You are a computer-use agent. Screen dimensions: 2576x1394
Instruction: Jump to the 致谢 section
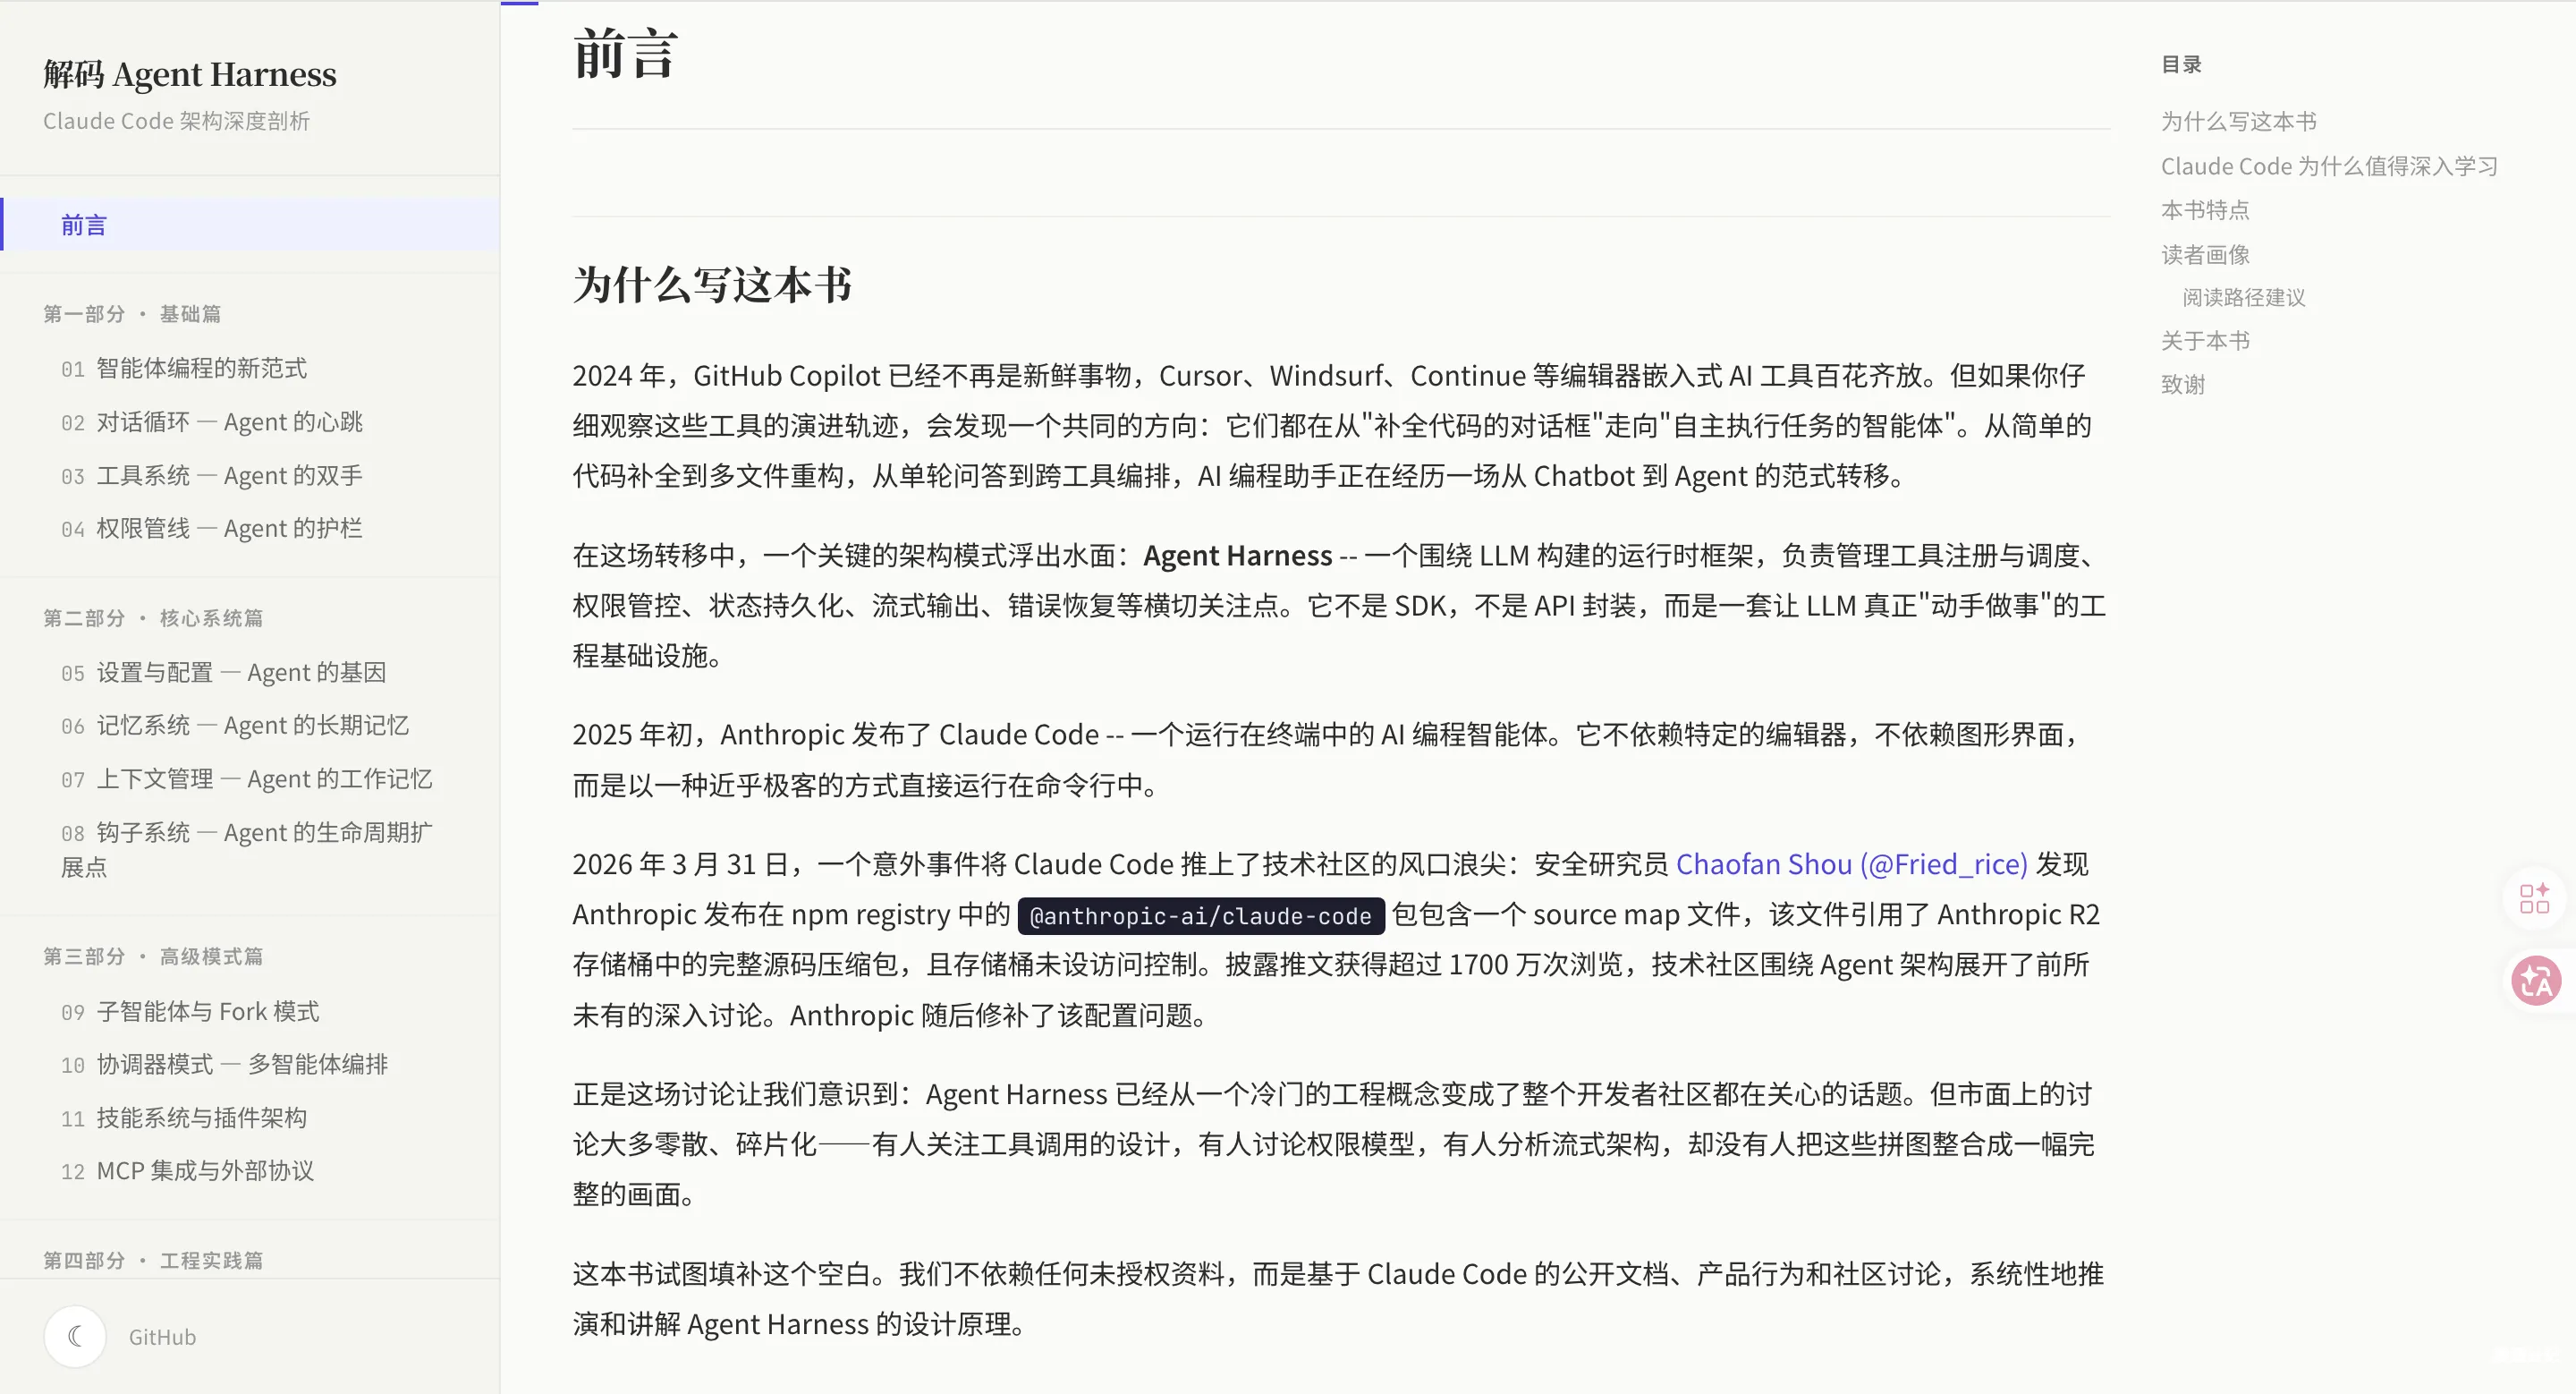(2183, 384)
